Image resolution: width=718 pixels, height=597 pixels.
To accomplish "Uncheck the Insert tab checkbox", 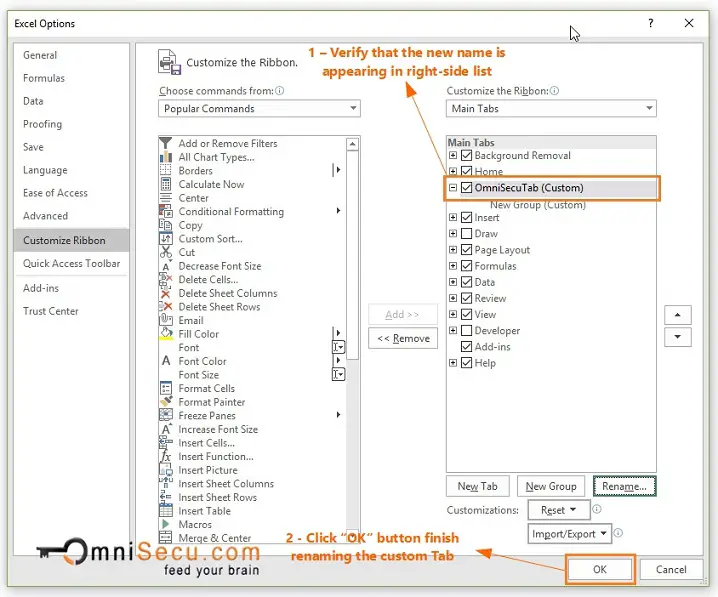I will coord(466,217).
